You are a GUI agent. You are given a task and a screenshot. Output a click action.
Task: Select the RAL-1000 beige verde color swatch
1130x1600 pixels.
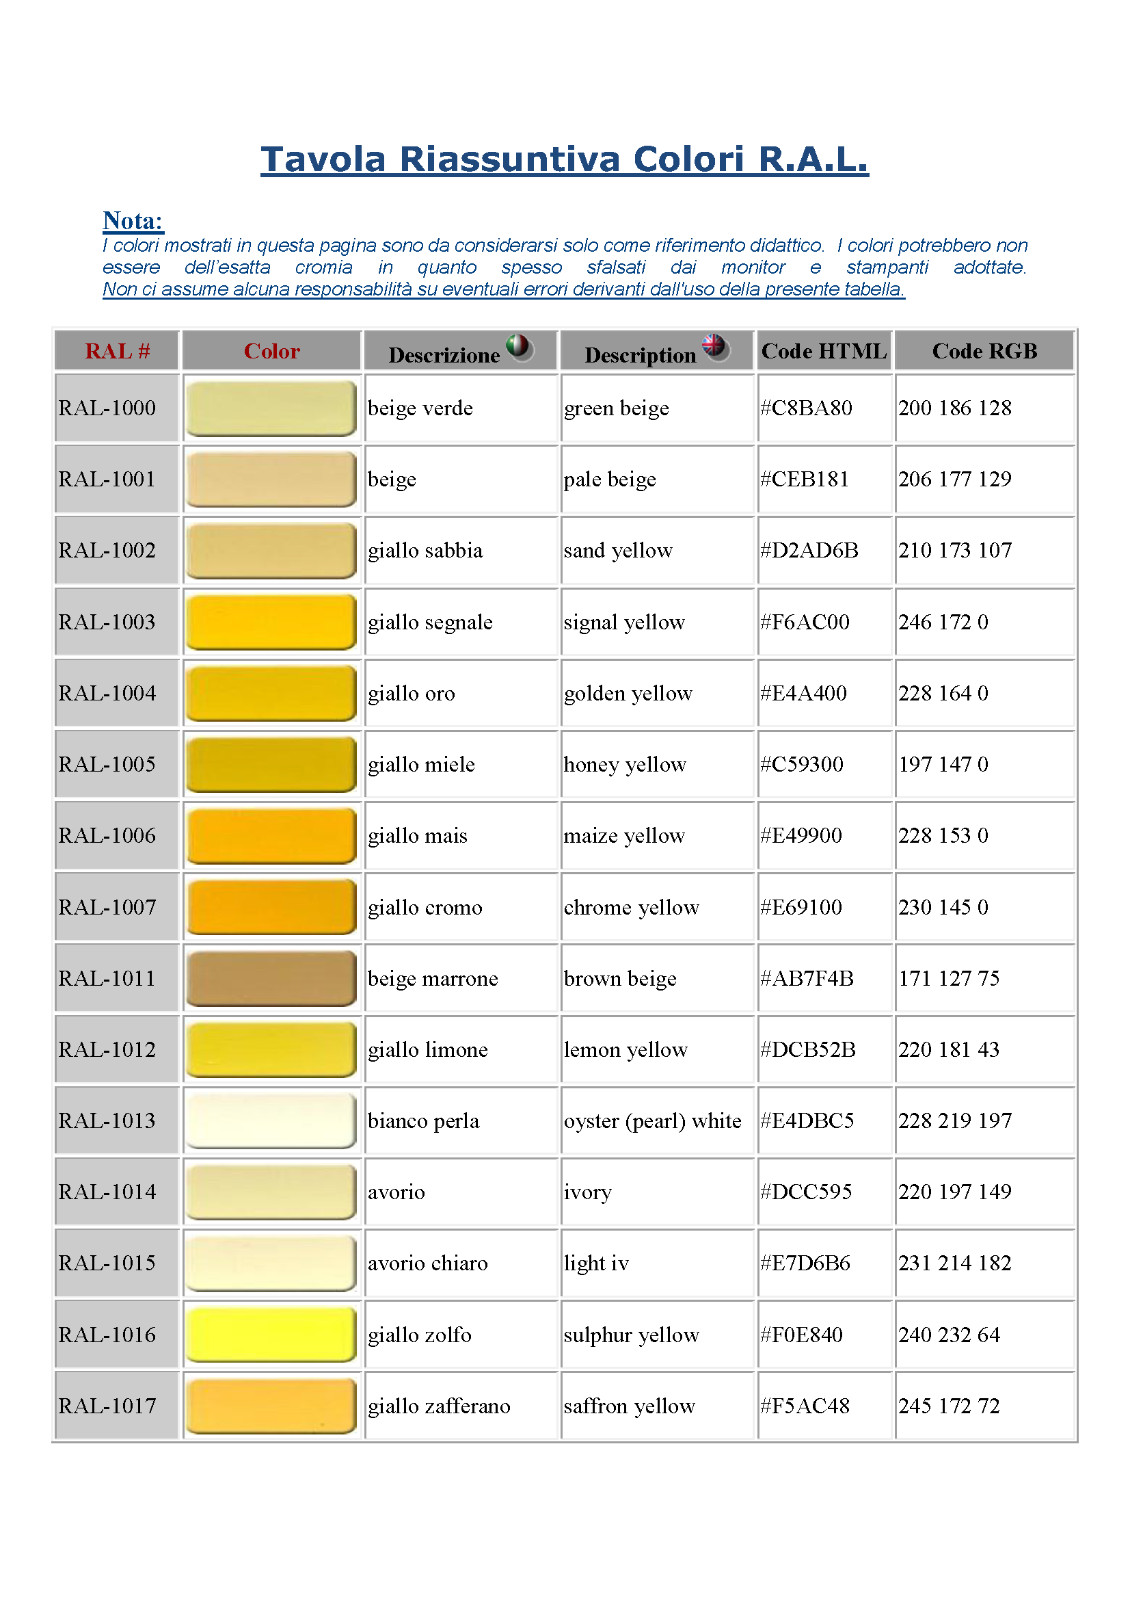(x=271, y=408)
